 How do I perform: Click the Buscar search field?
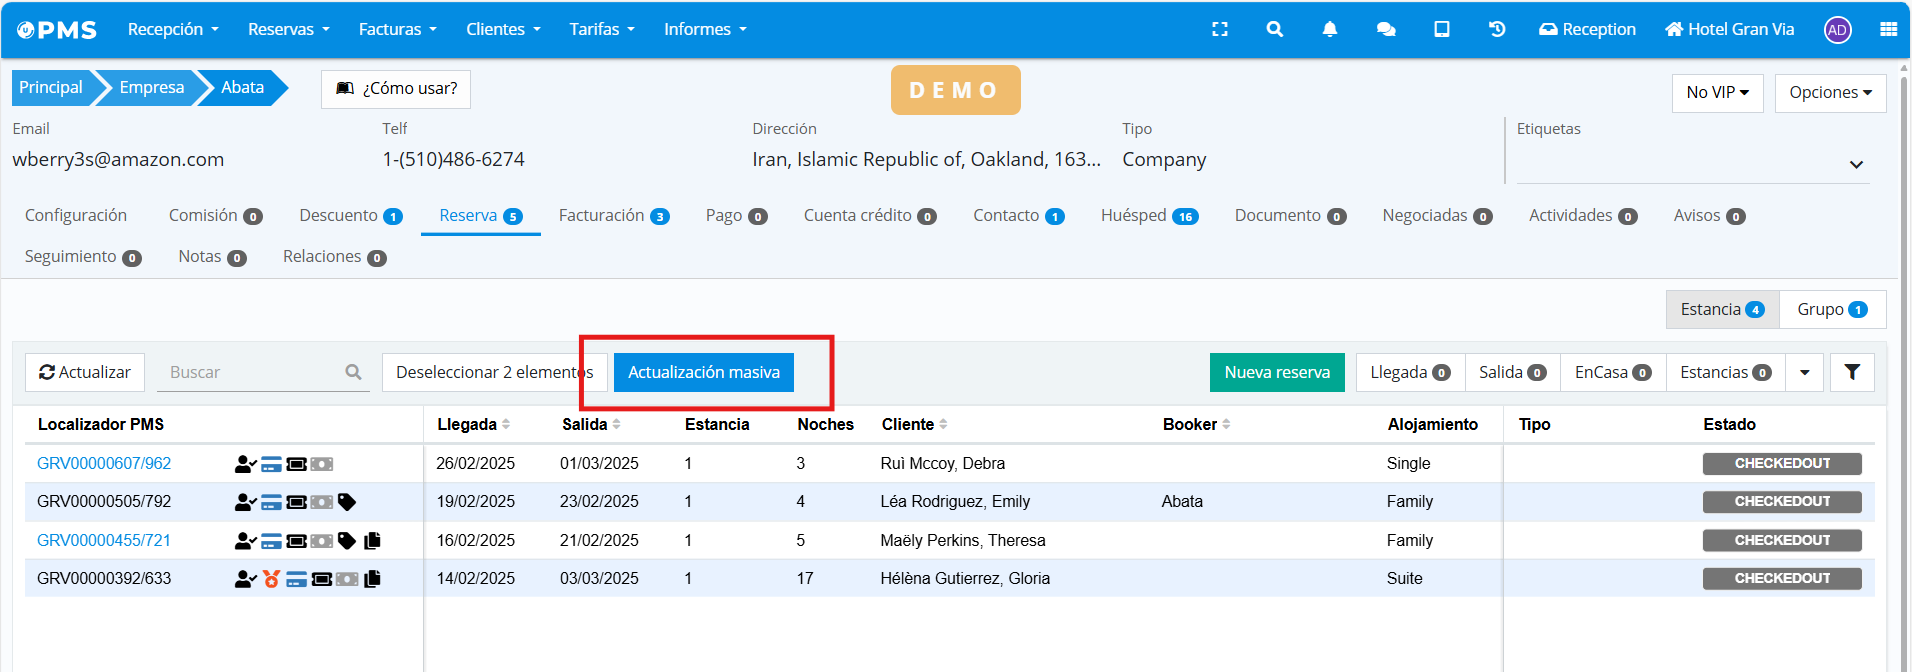tap(255, 372)
